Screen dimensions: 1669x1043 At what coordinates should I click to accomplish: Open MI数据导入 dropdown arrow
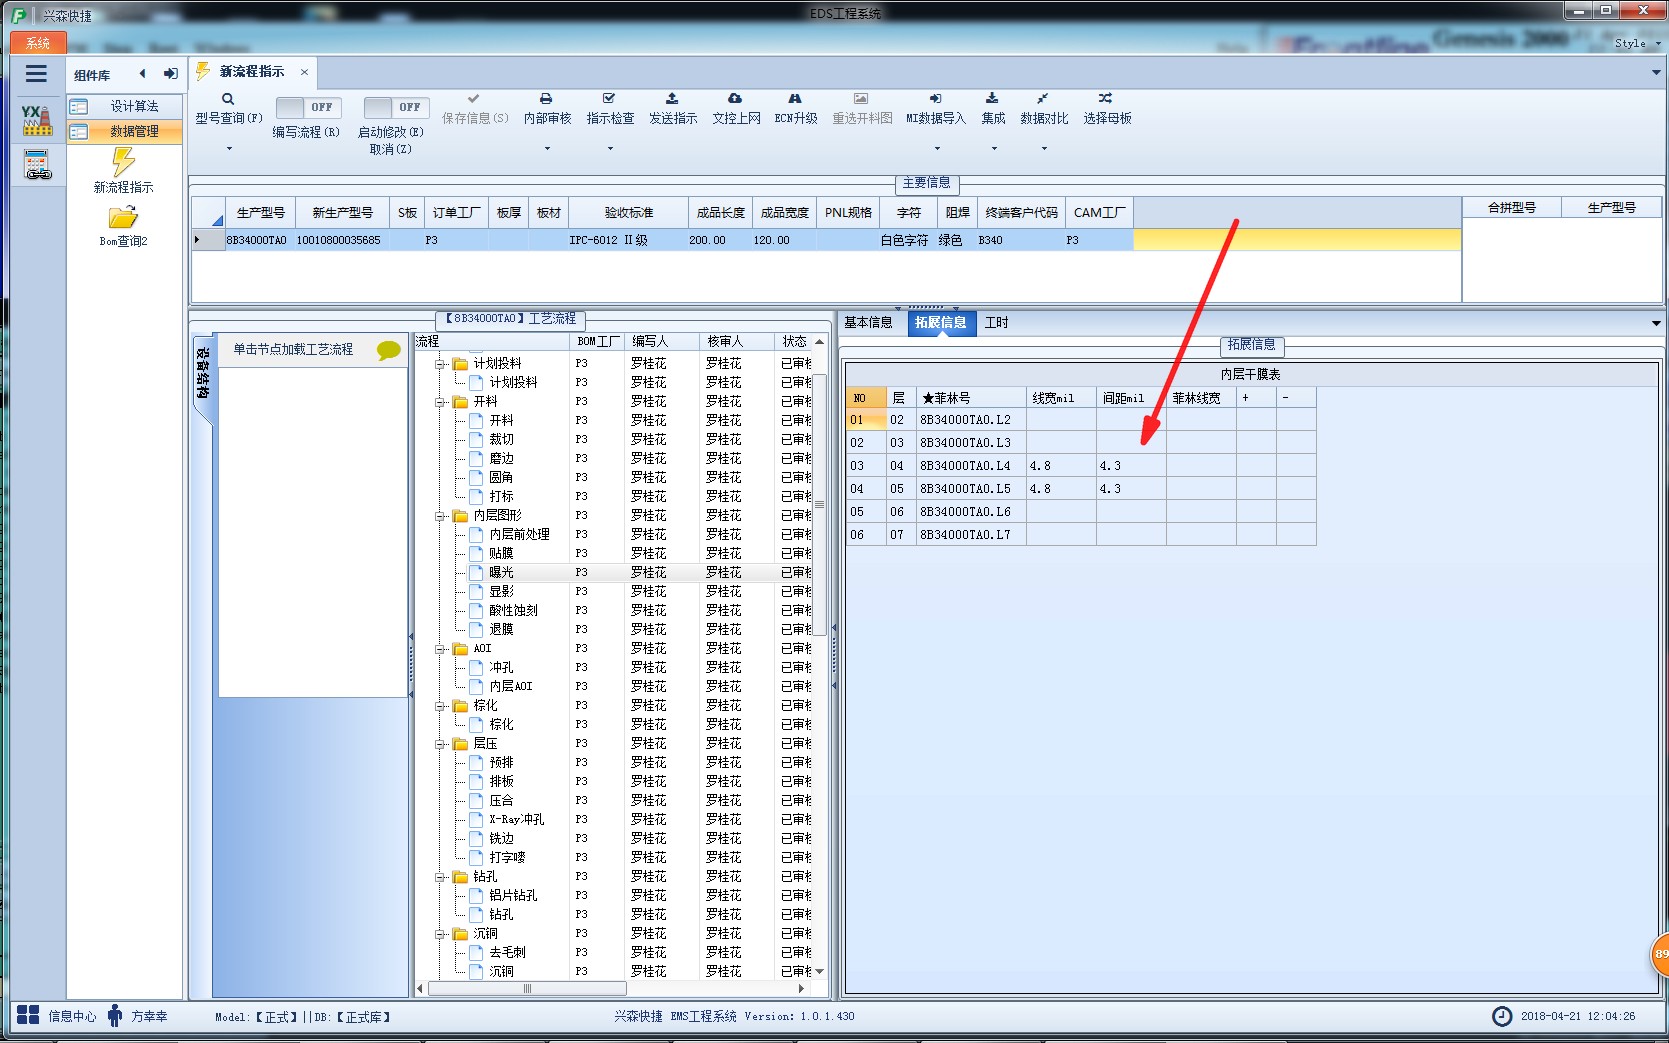point(937,149)
